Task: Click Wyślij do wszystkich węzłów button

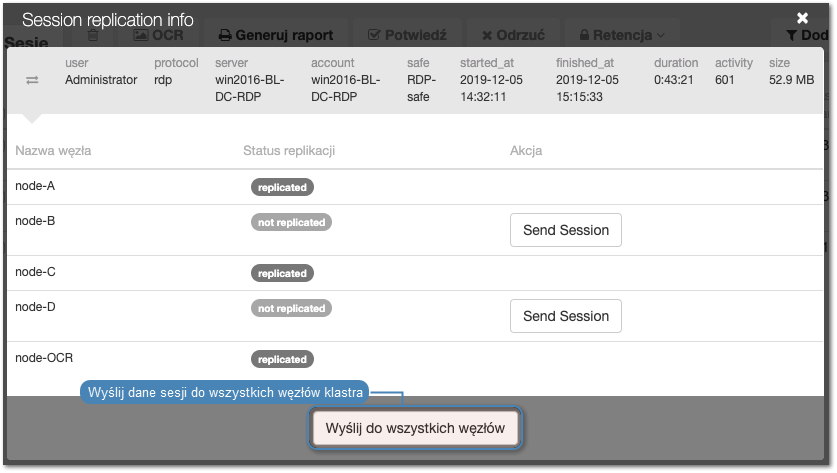Action: [x=415, y=428]
